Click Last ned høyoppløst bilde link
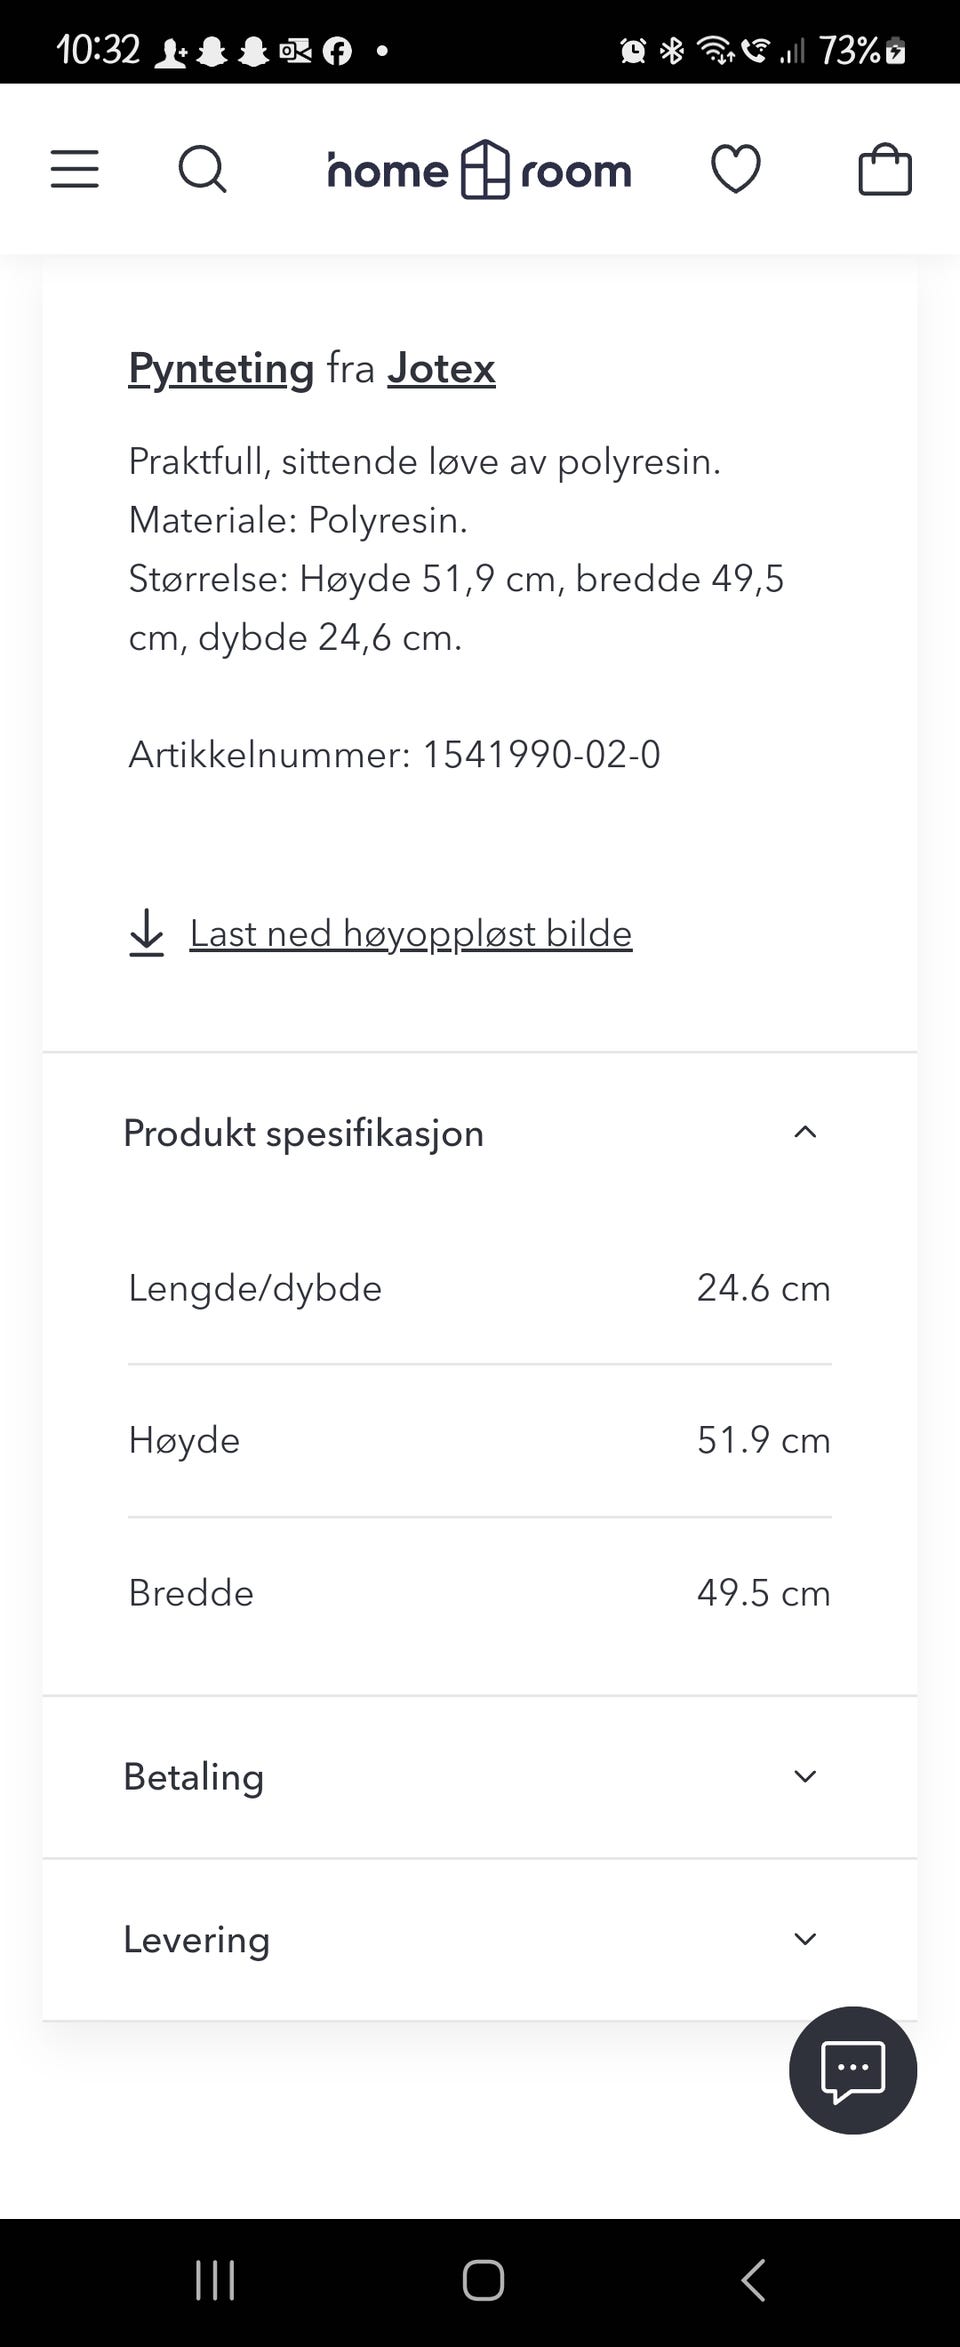 (410, 933)
